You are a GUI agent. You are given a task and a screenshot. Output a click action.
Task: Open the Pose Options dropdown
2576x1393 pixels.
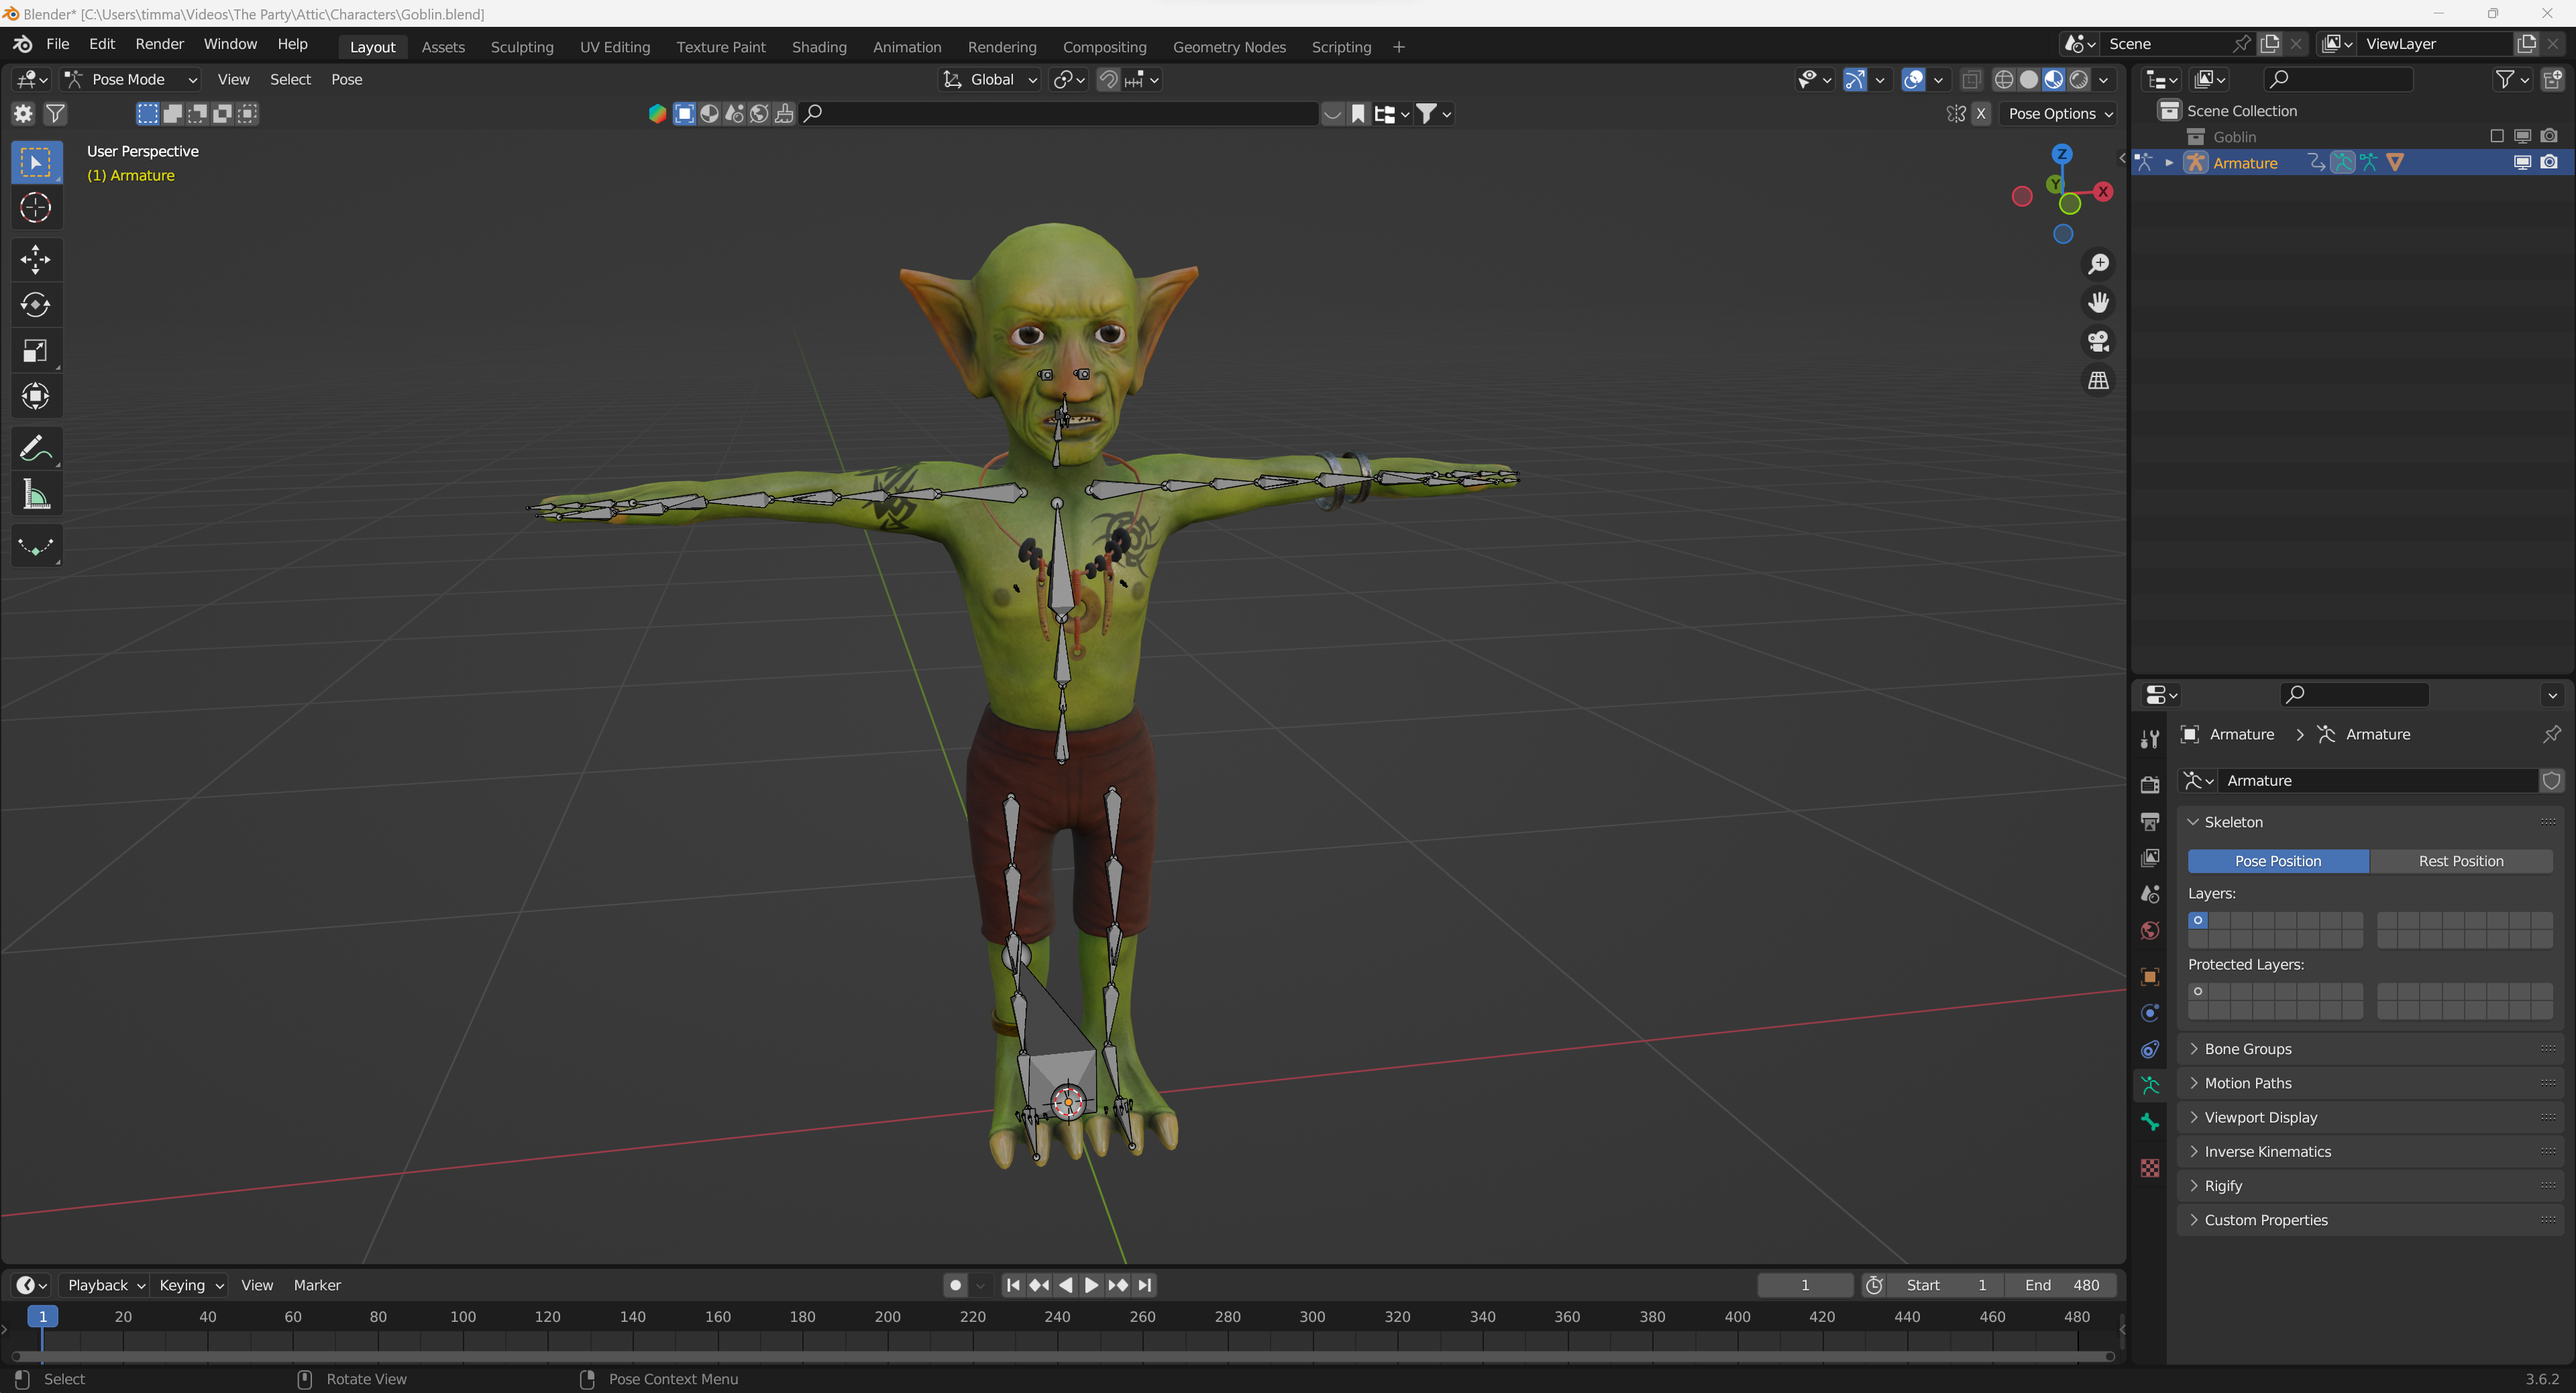click(2061, 114)
